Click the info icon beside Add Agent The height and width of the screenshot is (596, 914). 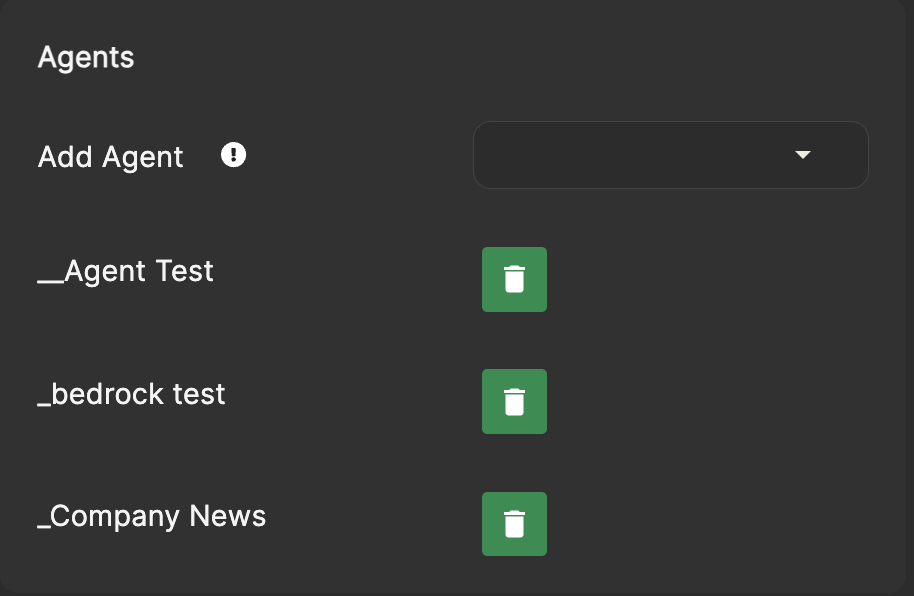pos(233,155)
